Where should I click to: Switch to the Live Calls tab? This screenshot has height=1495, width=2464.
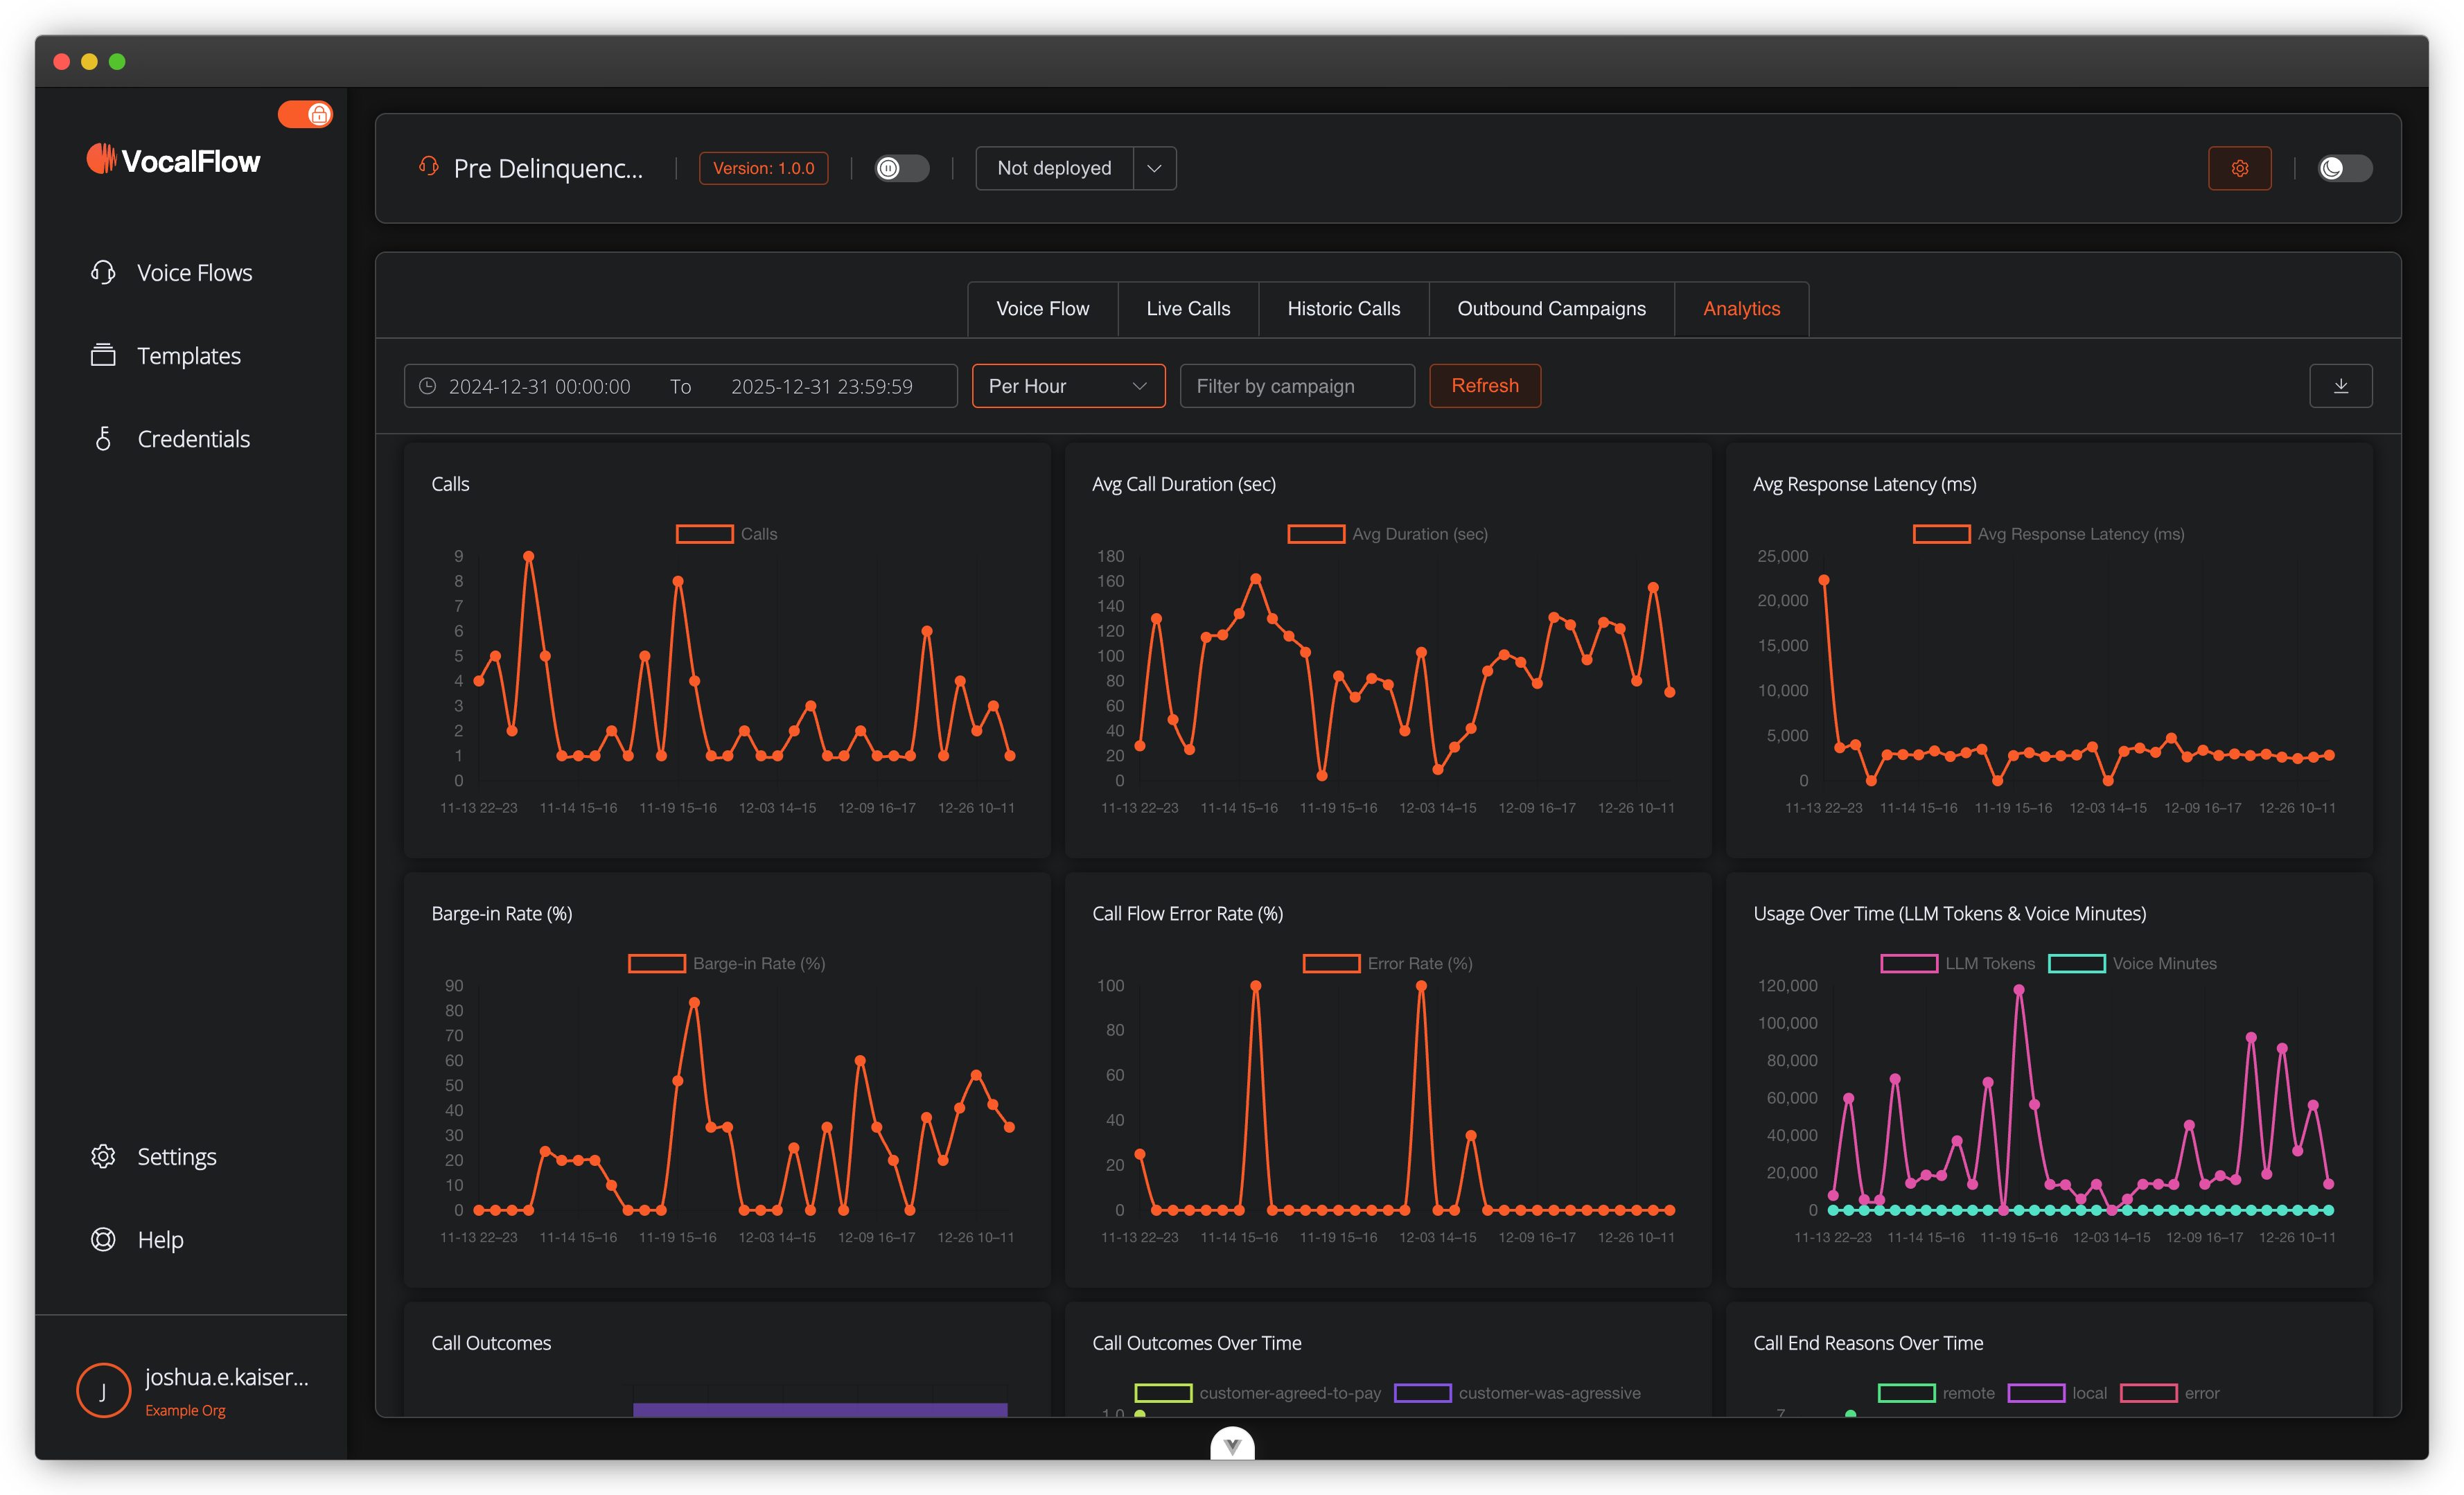1188,308
